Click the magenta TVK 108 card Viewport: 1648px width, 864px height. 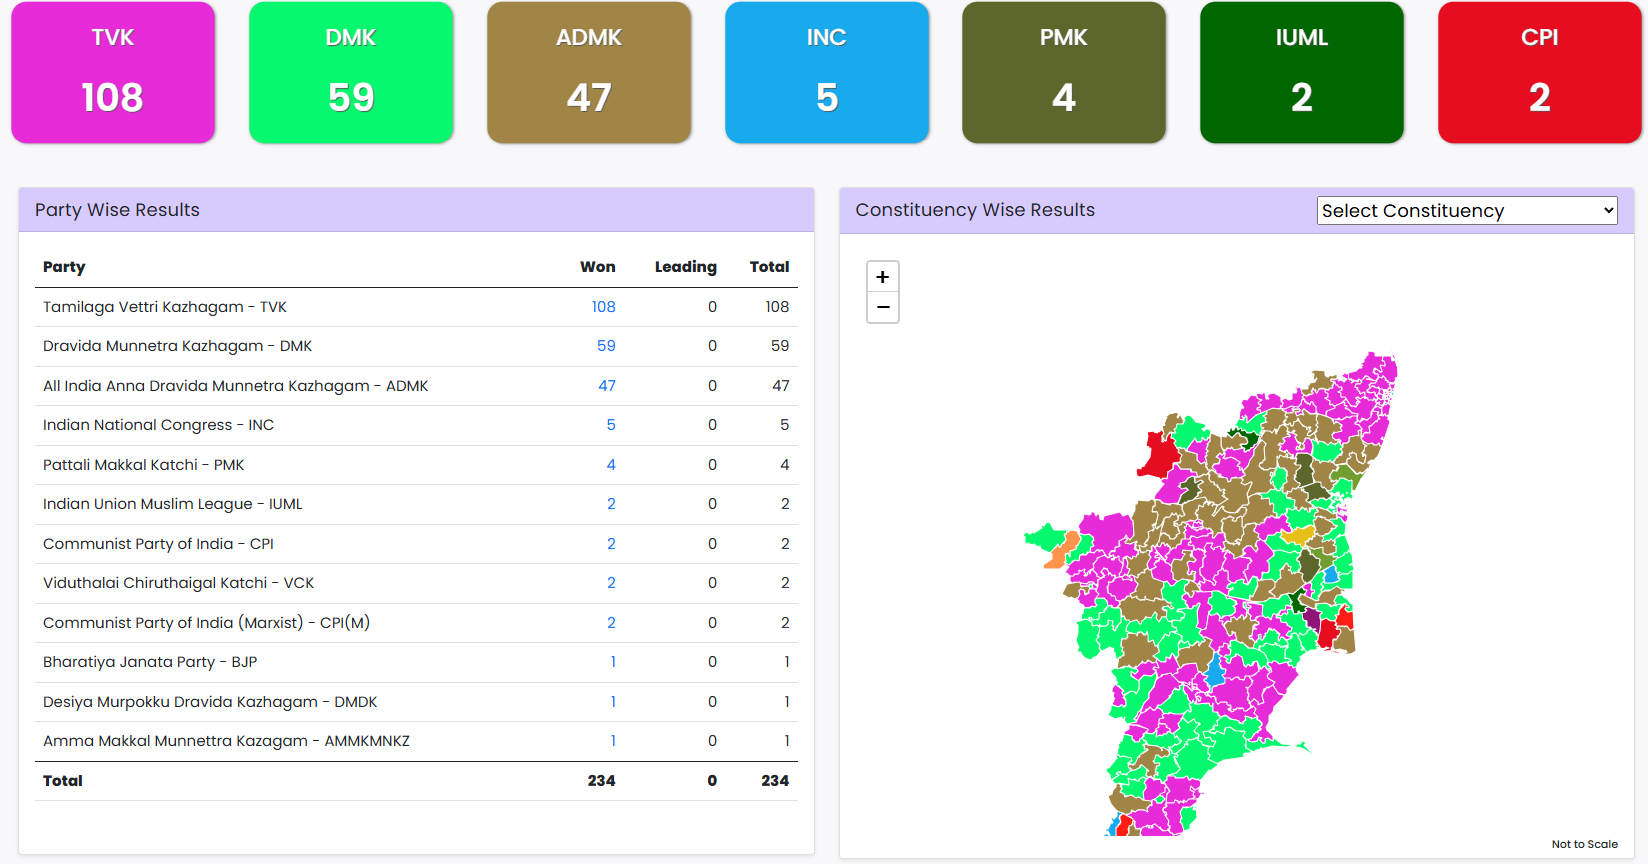point(113,72)
